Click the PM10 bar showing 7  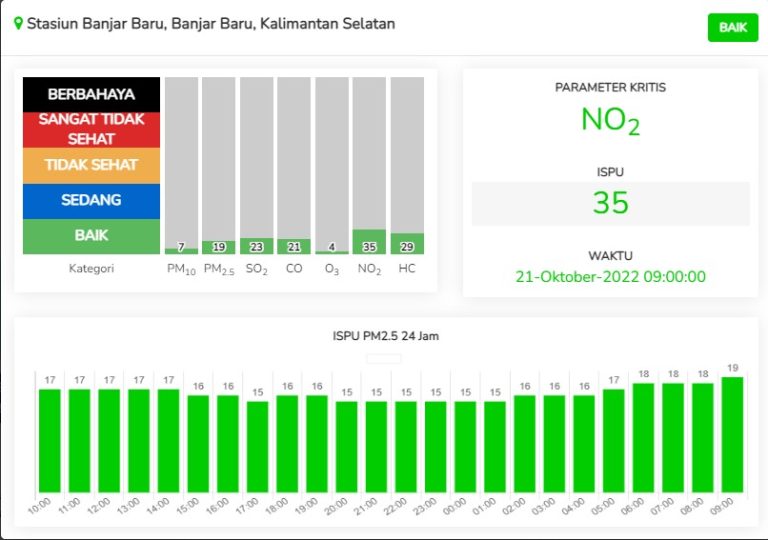click(x=181, y=247)
